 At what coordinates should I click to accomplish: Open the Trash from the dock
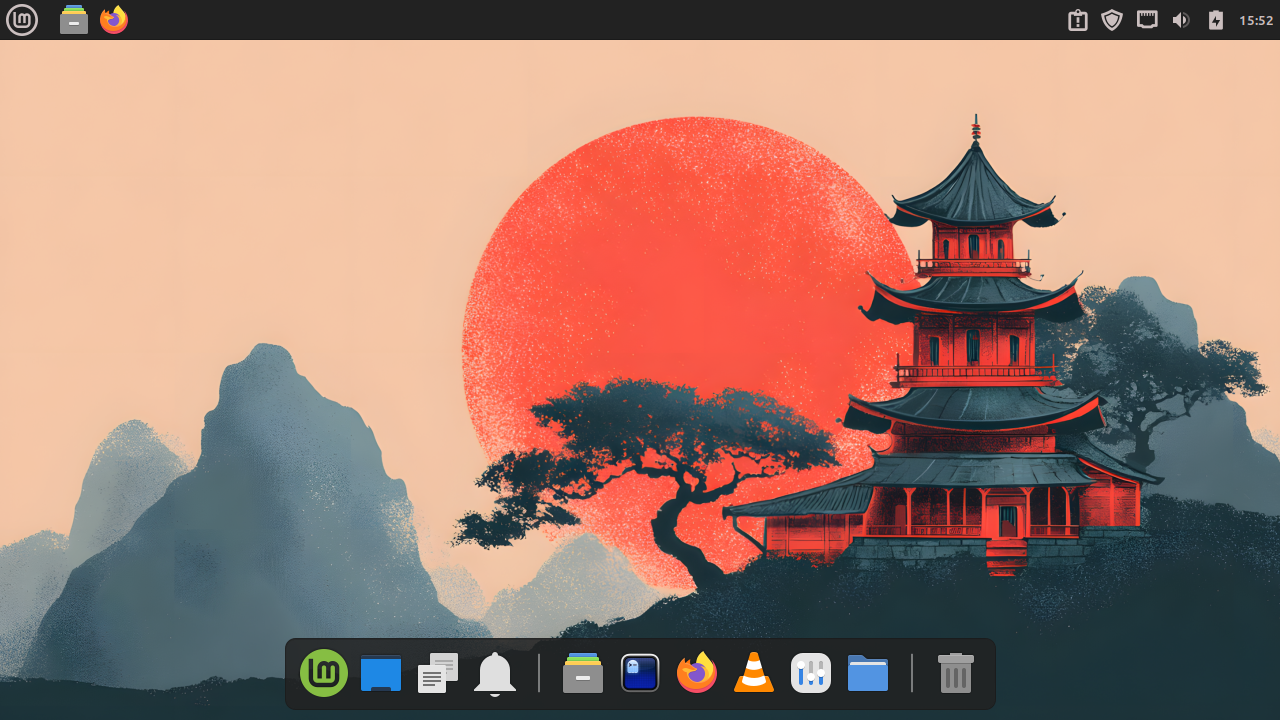tap(954, 673)
